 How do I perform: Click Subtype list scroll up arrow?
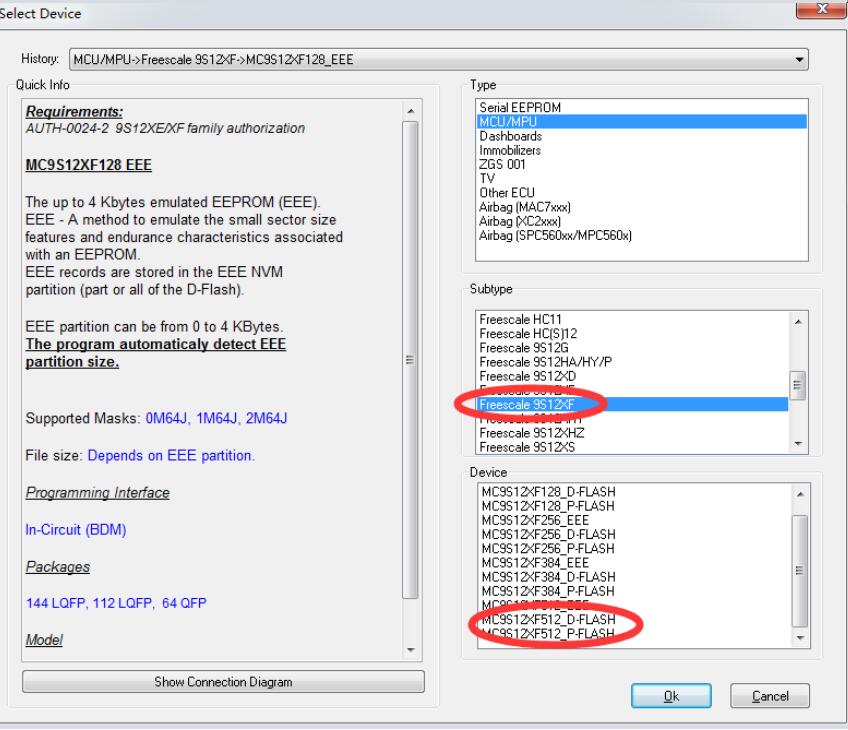tap(798, 322)
